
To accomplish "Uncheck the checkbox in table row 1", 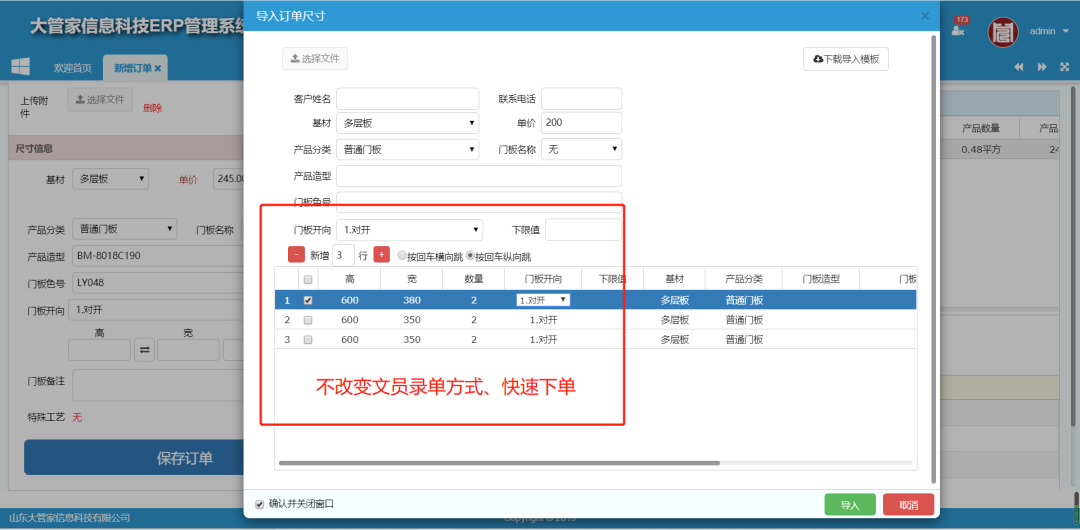I will (308, 300).
